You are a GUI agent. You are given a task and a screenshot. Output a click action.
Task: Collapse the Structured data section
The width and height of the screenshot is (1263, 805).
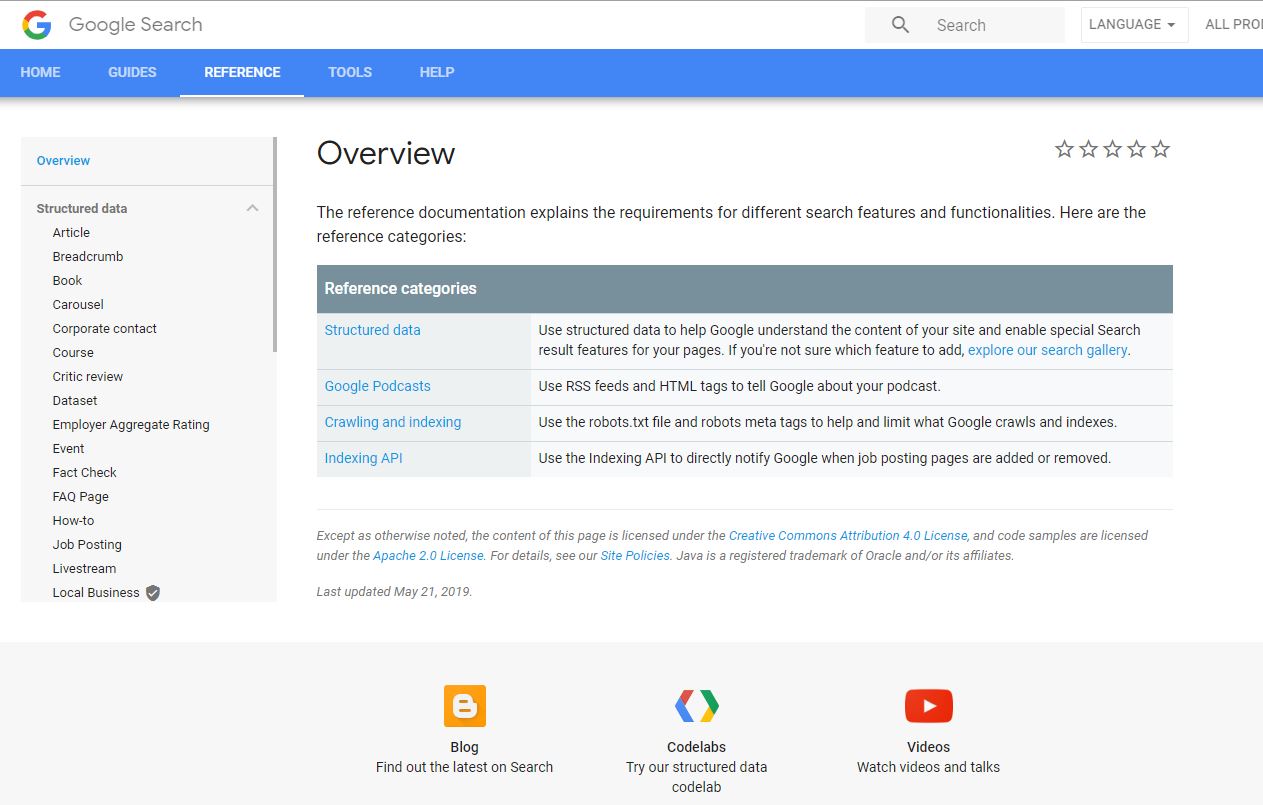point(252,208)
